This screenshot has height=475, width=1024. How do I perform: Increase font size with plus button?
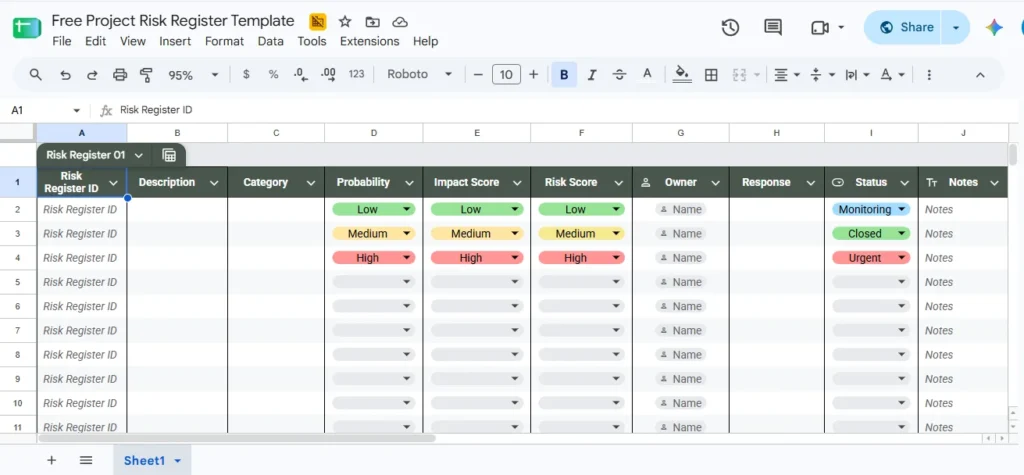point(534,74)
